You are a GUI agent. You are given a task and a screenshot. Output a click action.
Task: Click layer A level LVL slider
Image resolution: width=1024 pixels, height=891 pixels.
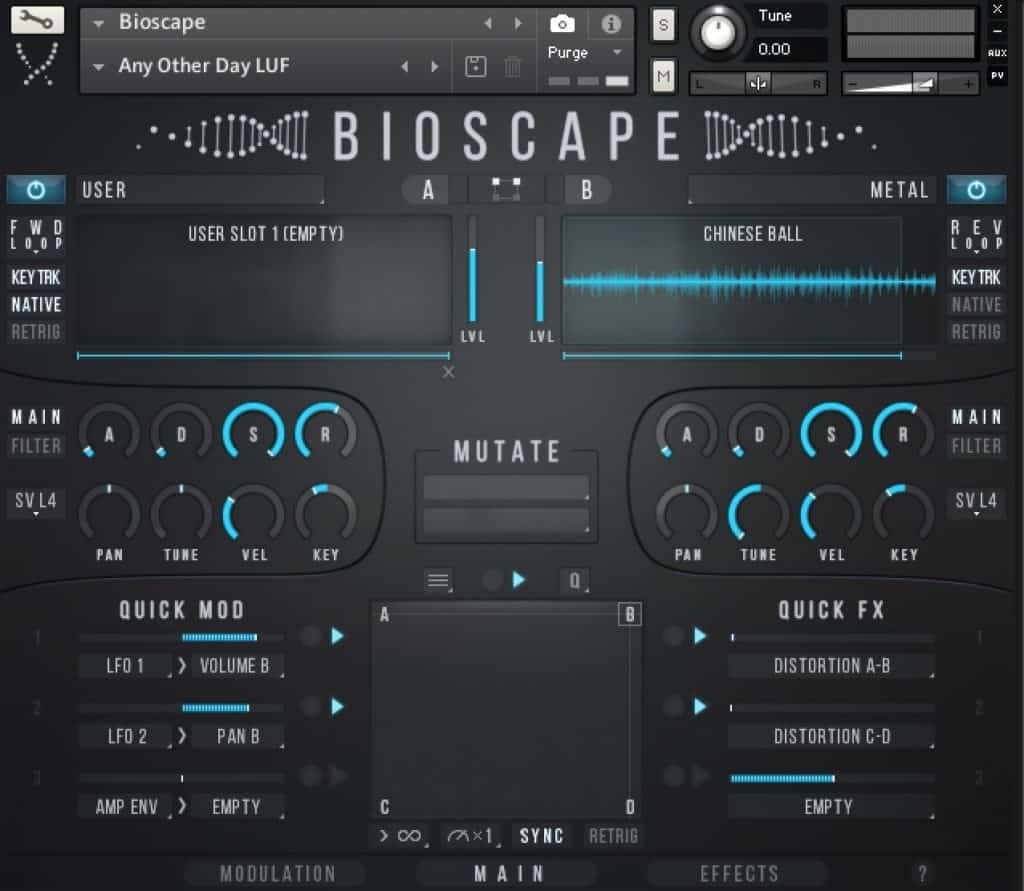click(472, 269)
